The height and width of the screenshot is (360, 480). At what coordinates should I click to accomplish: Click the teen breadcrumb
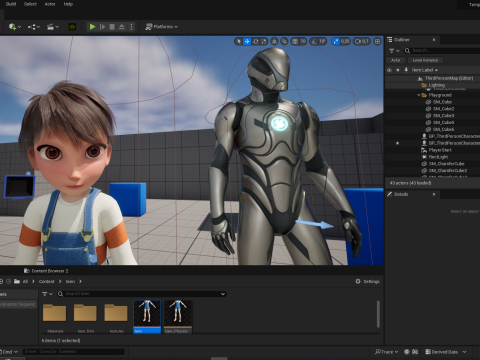(70, 281)
